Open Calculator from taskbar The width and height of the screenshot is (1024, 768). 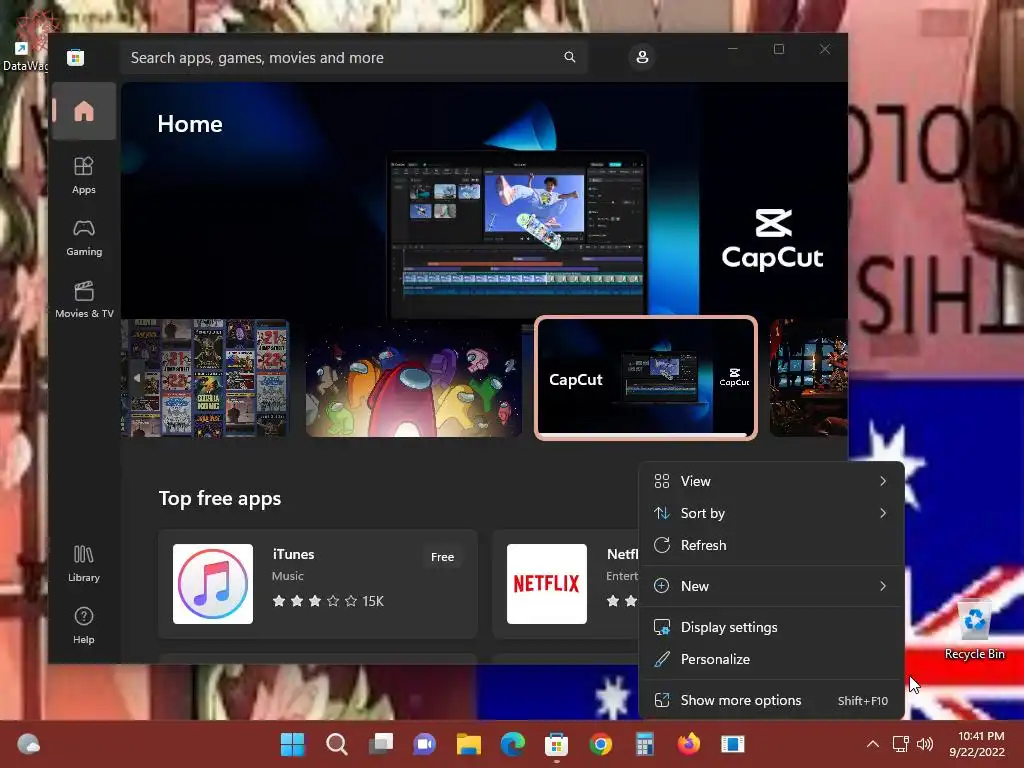[x=645, y=744]
